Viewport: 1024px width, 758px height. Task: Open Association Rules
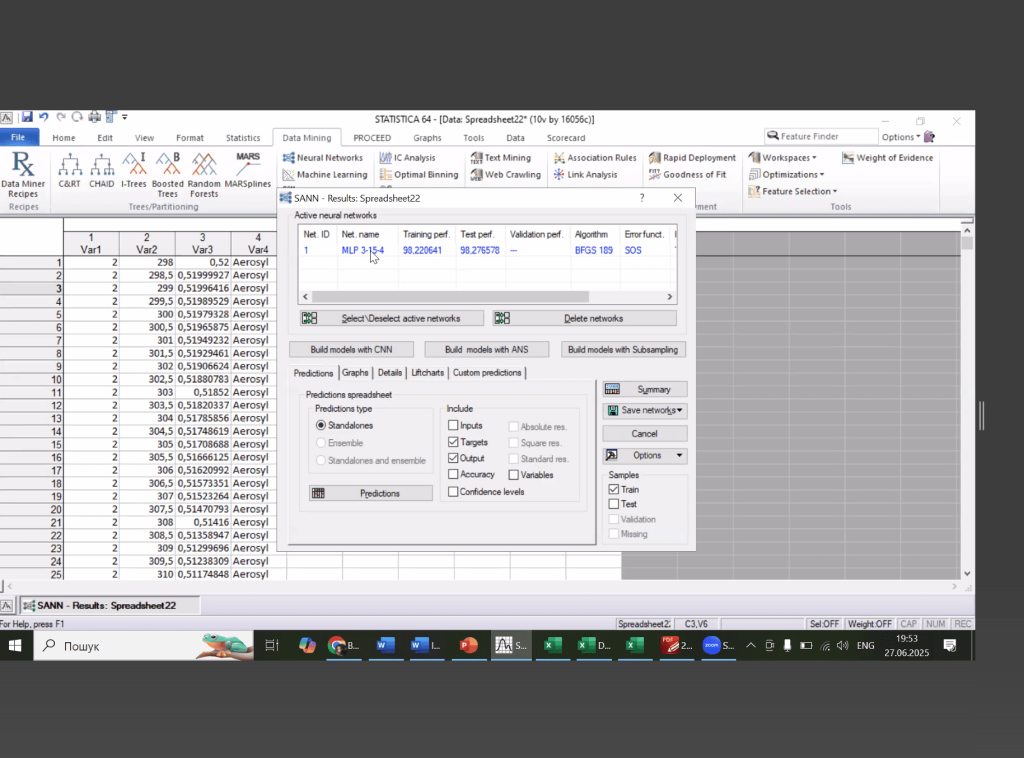tap(595, 158)
